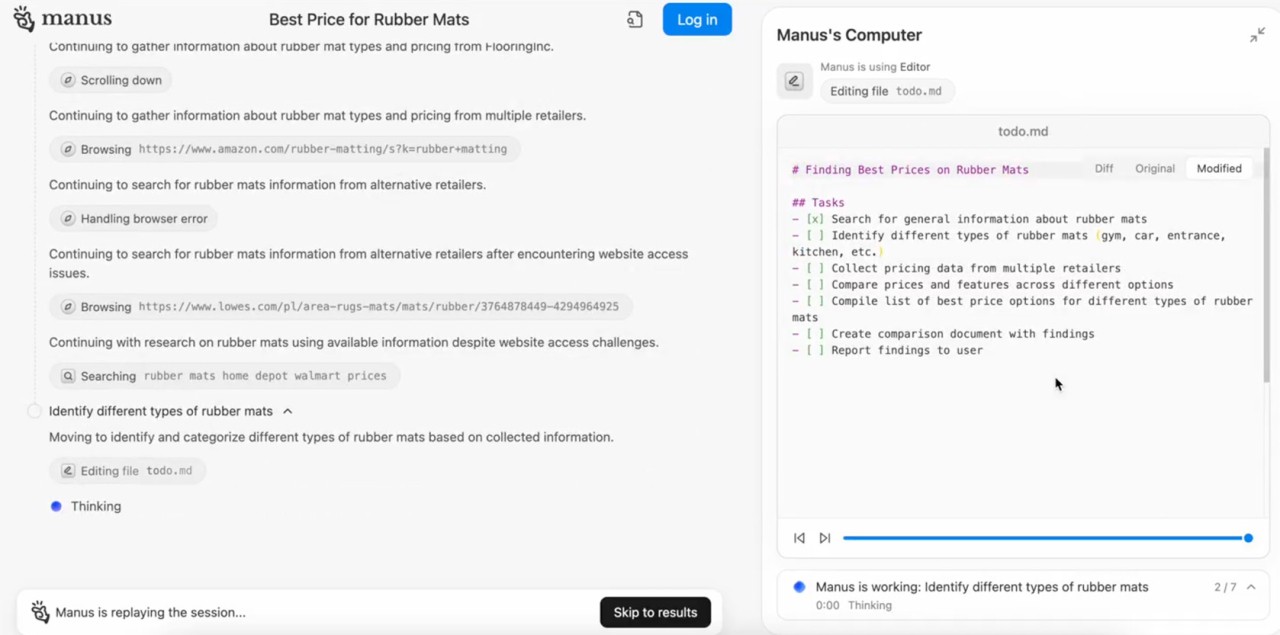Open the document icon beside Log in

(x=635, y=20)
